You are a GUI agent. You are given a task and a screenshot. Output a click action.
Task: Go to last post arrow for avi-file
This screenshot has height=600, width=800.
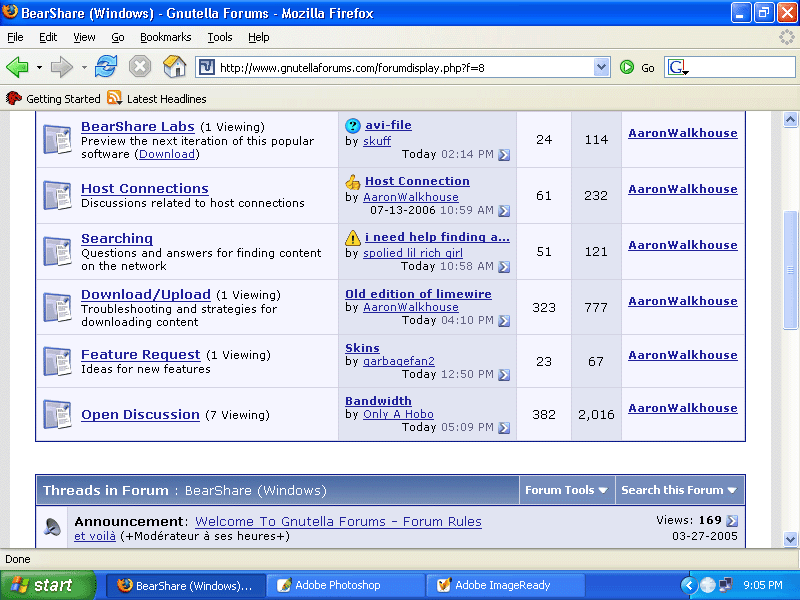tap(504, 155)
